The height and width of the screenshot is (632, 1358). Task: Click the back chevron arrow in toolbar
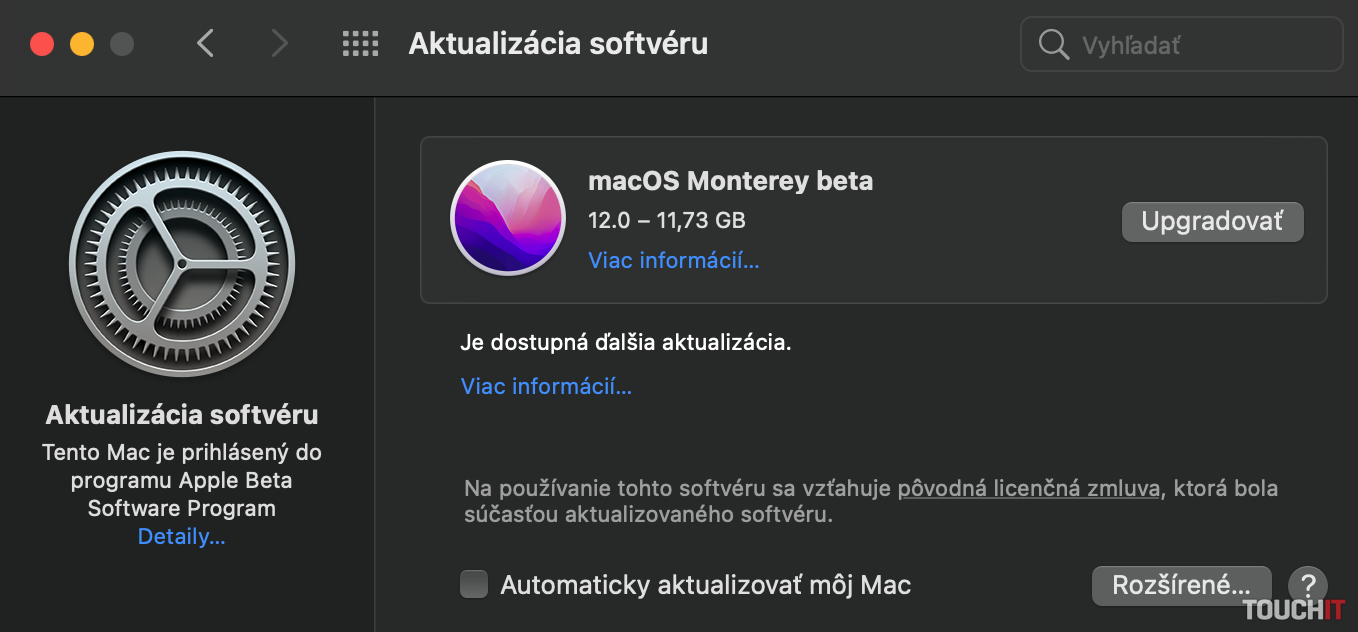[206, 43]
